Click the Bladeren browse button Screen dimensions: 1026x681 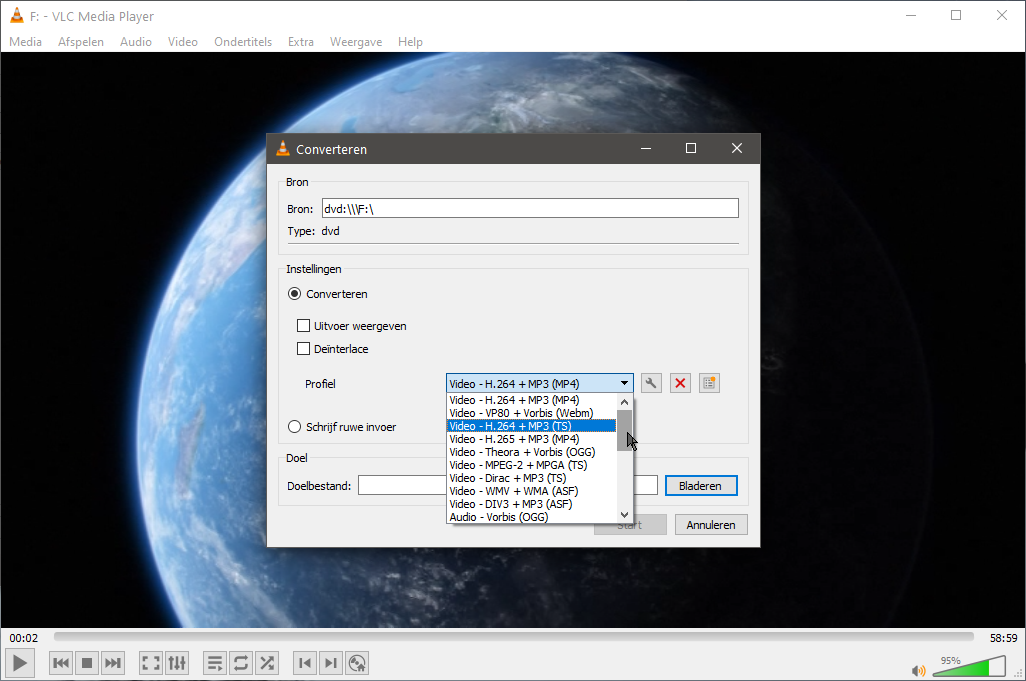701,485
